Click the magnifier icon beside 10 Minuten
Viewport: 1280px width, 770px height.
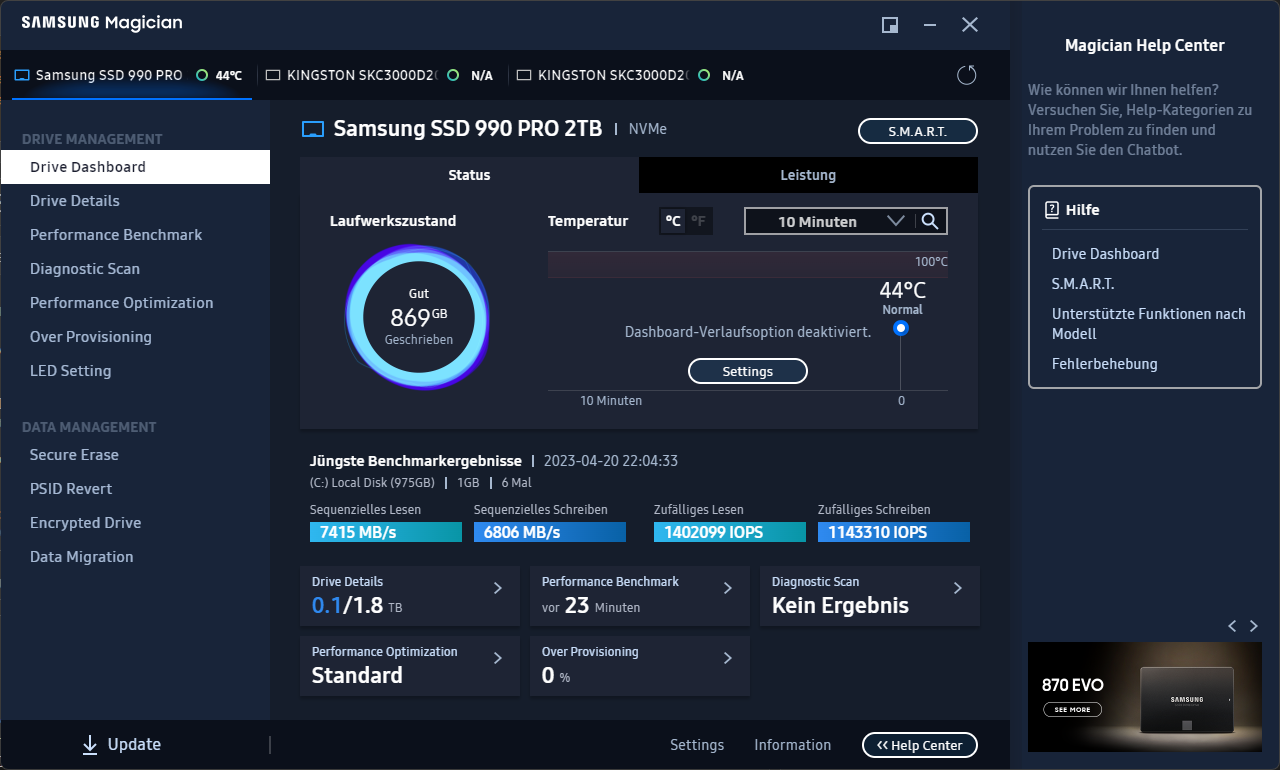(930, 221)
